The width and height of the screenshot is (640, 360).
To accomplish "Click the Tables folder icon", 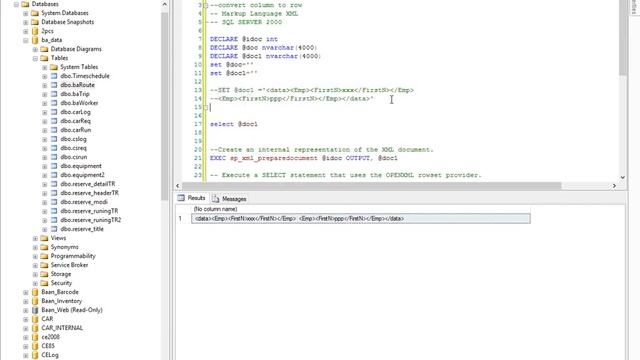I will tap(44, 58).
